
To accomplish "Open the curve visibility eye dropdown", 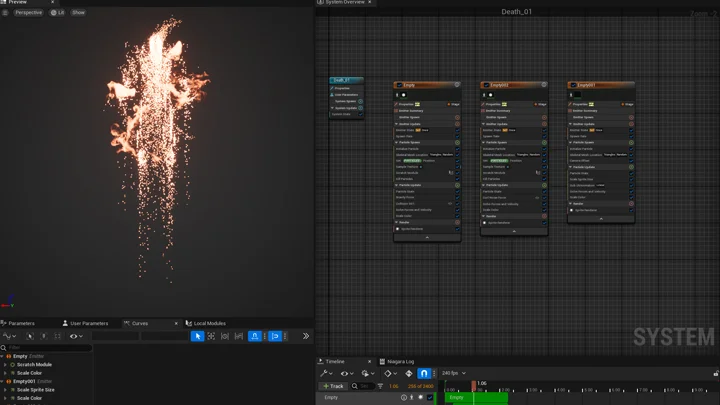I will click(76, 336).
